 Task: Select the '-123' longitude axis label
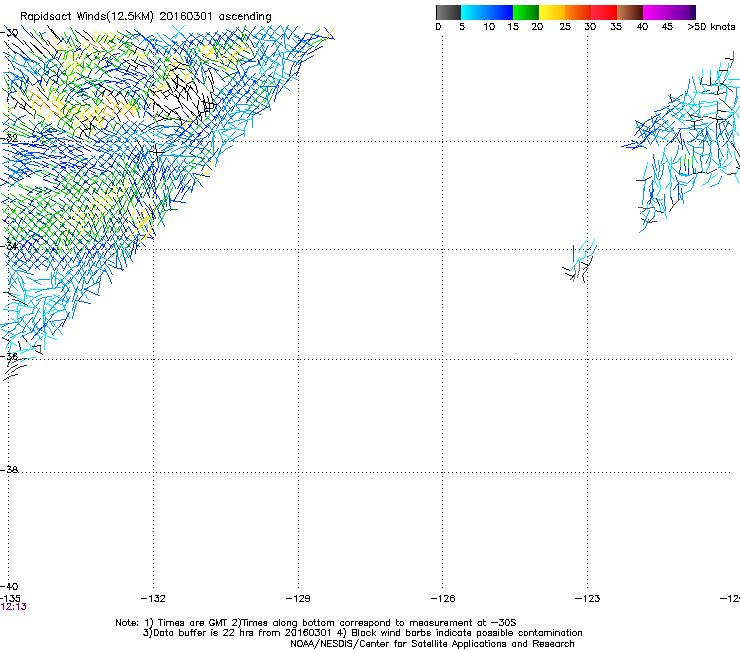[588, 599]
